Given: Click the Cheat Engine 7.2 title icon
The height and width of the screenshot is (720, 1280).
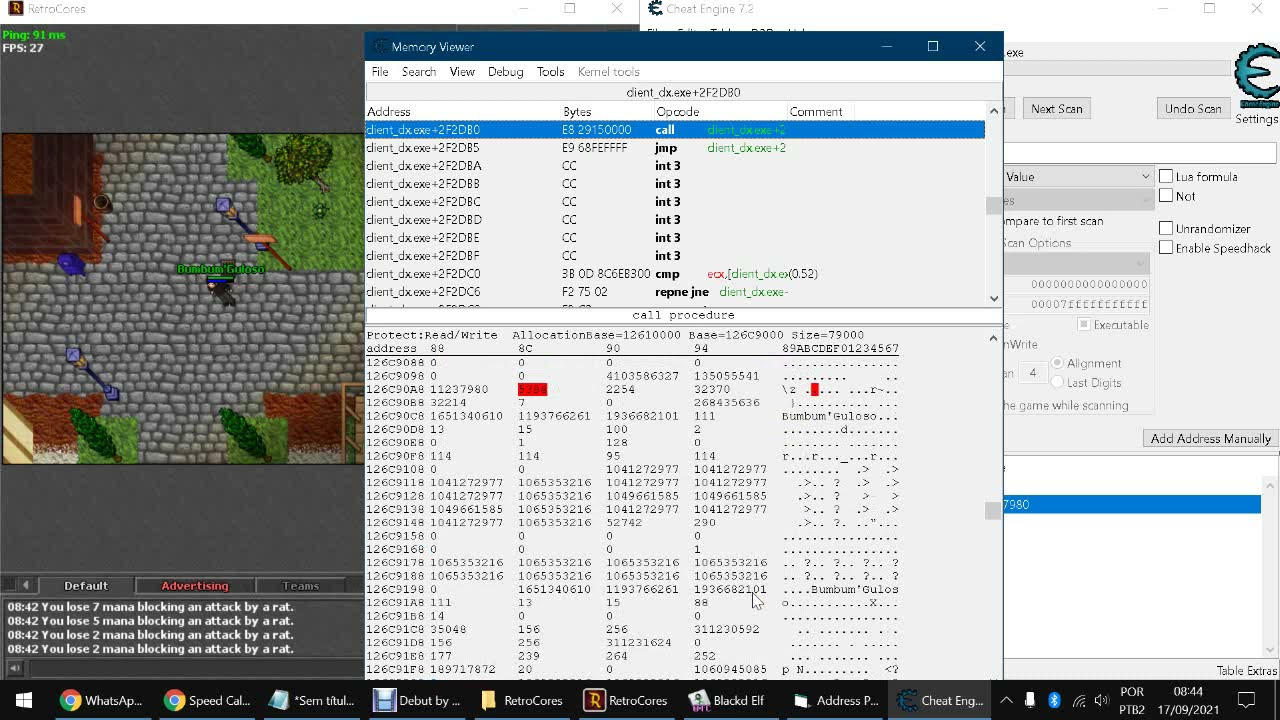Looking at the screenshot, I should pos(655,9).
